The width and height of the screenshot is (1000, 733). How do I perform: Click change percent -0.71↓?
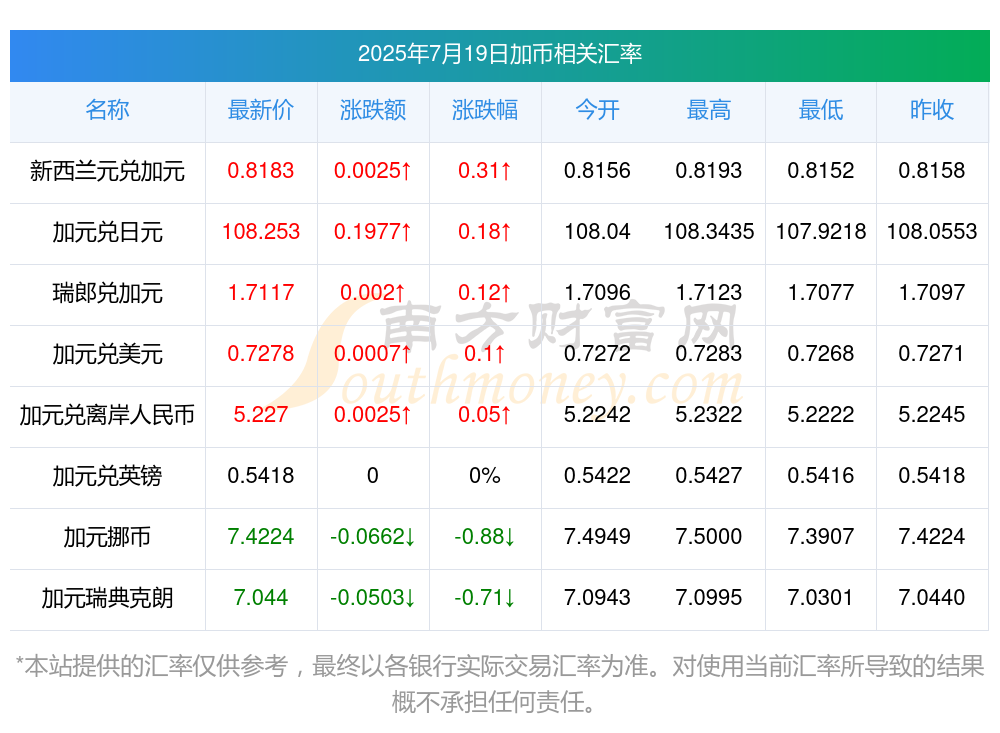click(x=485, y=598)
